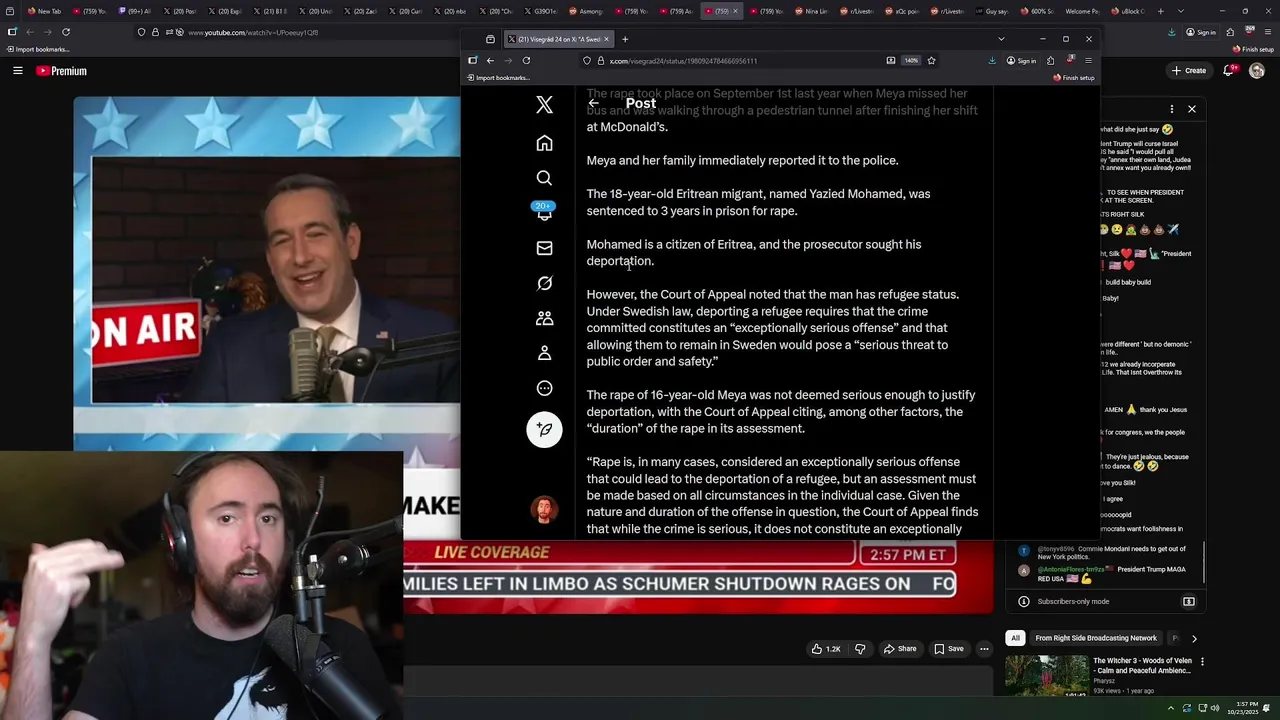The height and width of the screenshot is (720, 1280).
Task: Share the YouTube video
Action: point(899,648)
